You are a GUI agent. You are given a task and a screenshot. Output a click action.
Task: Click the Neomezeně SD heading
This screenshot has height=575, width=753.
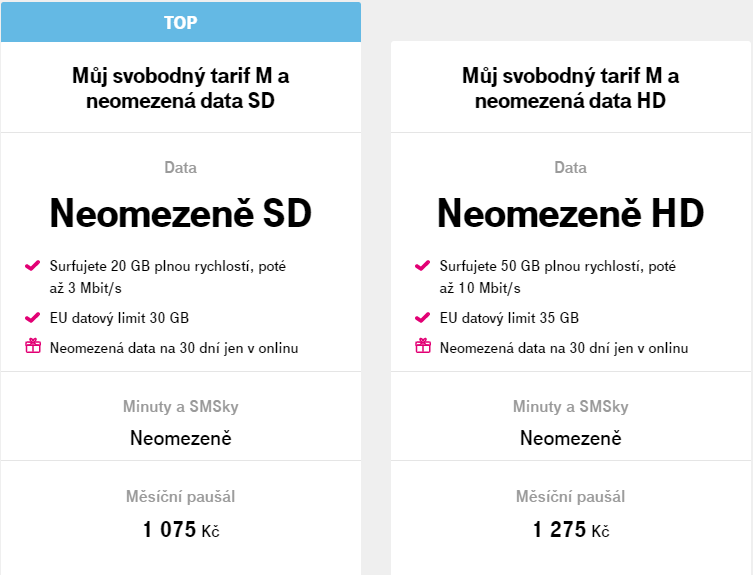coord(180,213)
